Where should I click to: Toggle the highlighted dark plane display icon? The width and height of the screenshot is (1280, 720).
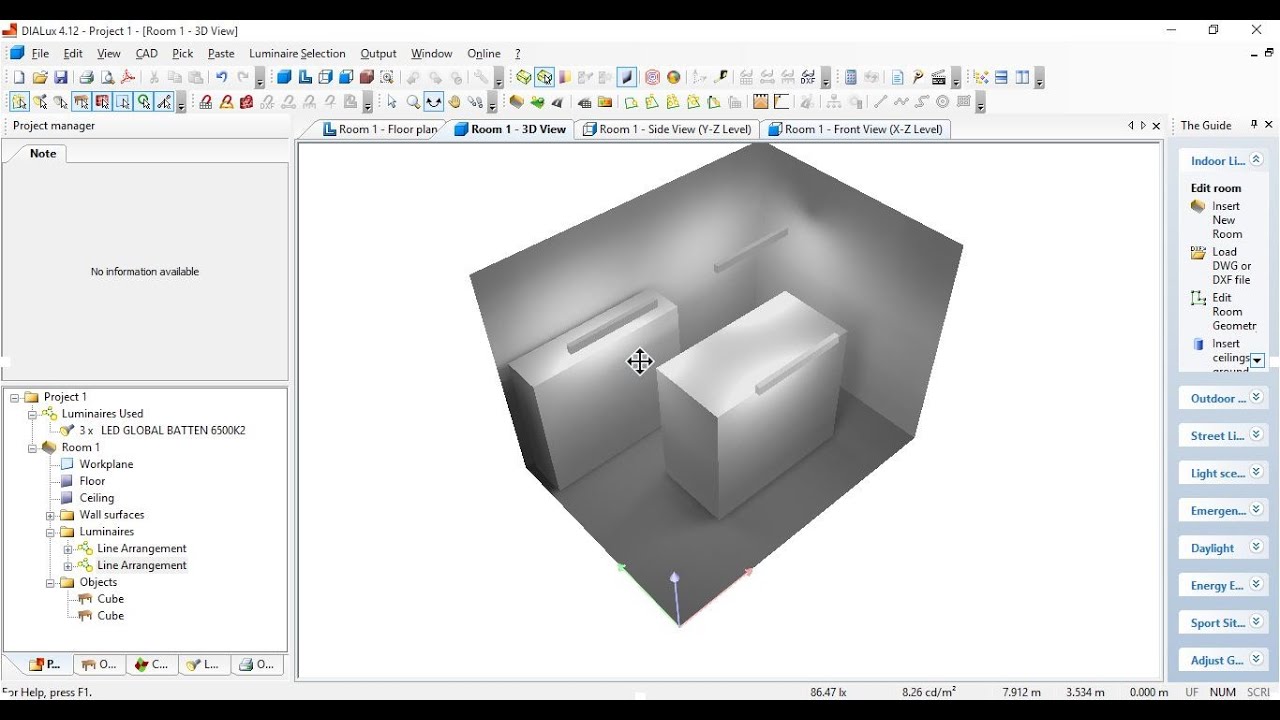tap(627, 77)
